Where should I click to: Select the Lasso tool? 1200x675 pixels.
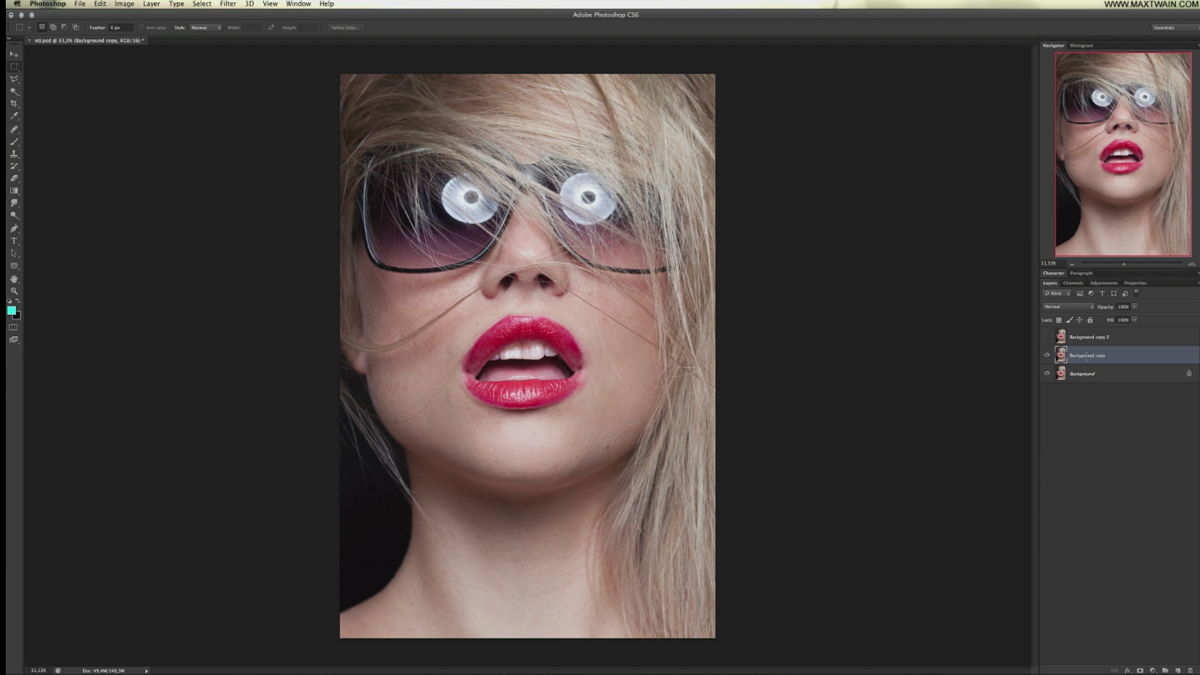pos(14,79)
